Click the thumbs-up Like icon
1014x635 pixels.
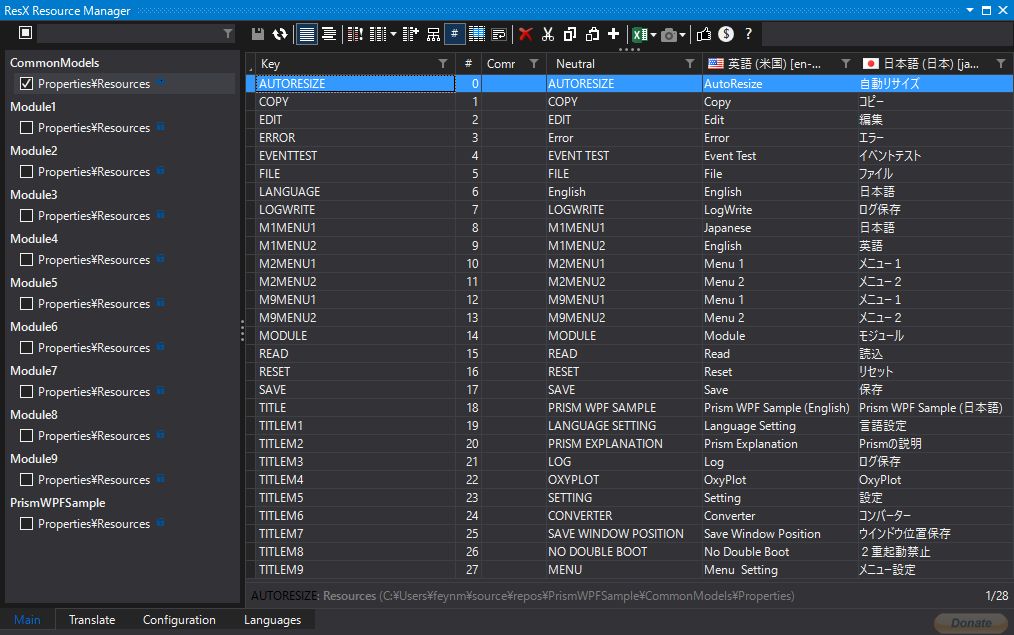pyautogui.click(x=704, y=34)
